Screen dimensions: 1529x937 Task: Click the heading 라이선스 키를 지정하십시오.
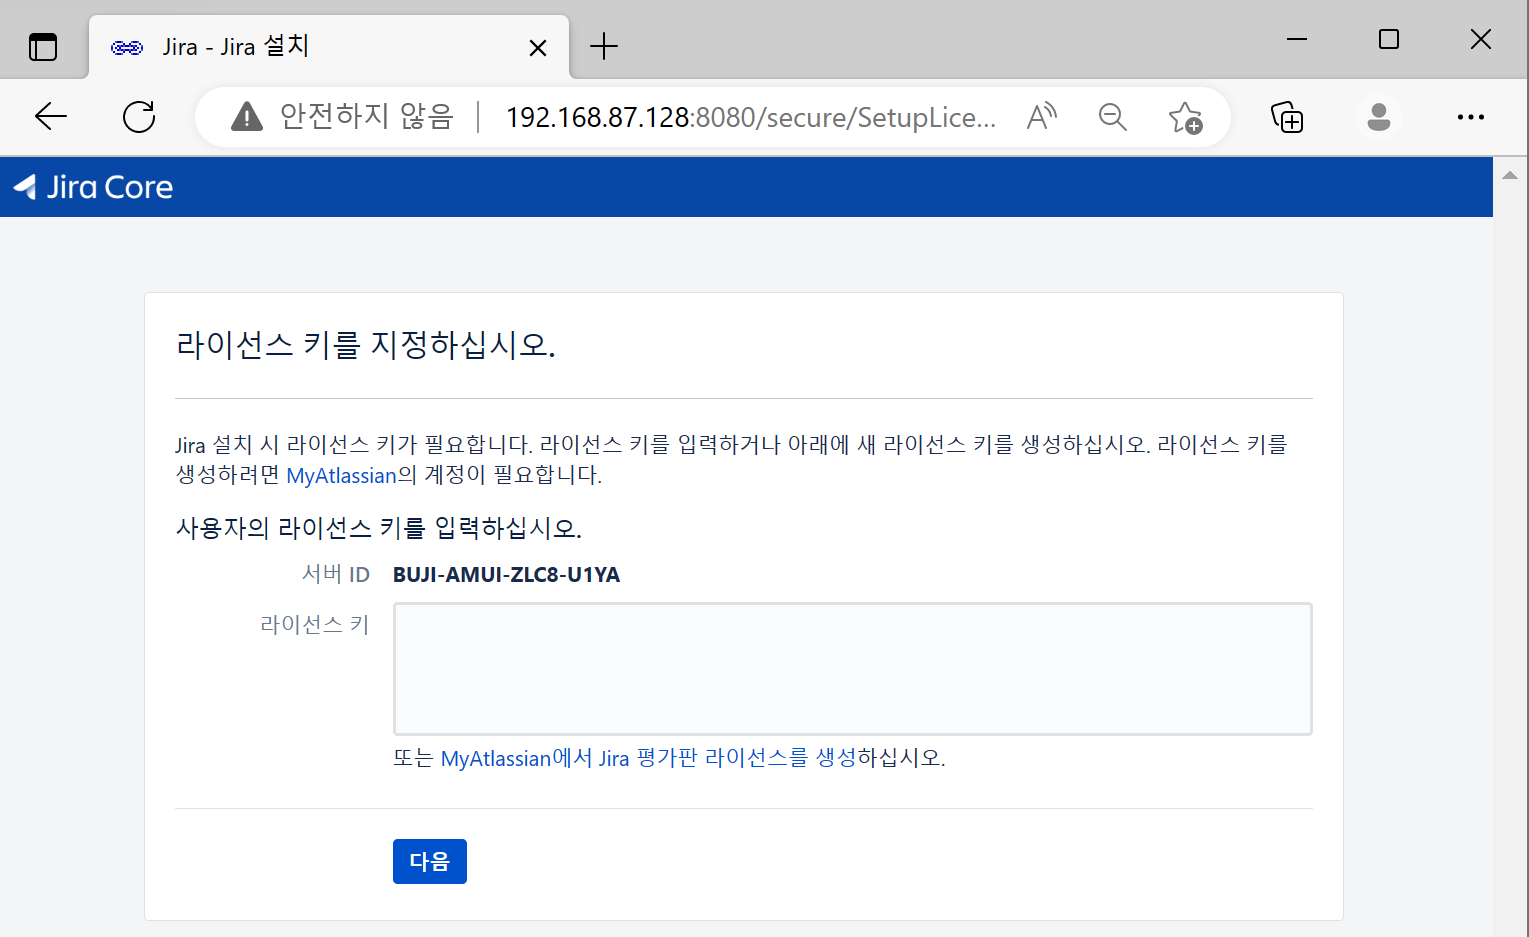coord(366,345)
